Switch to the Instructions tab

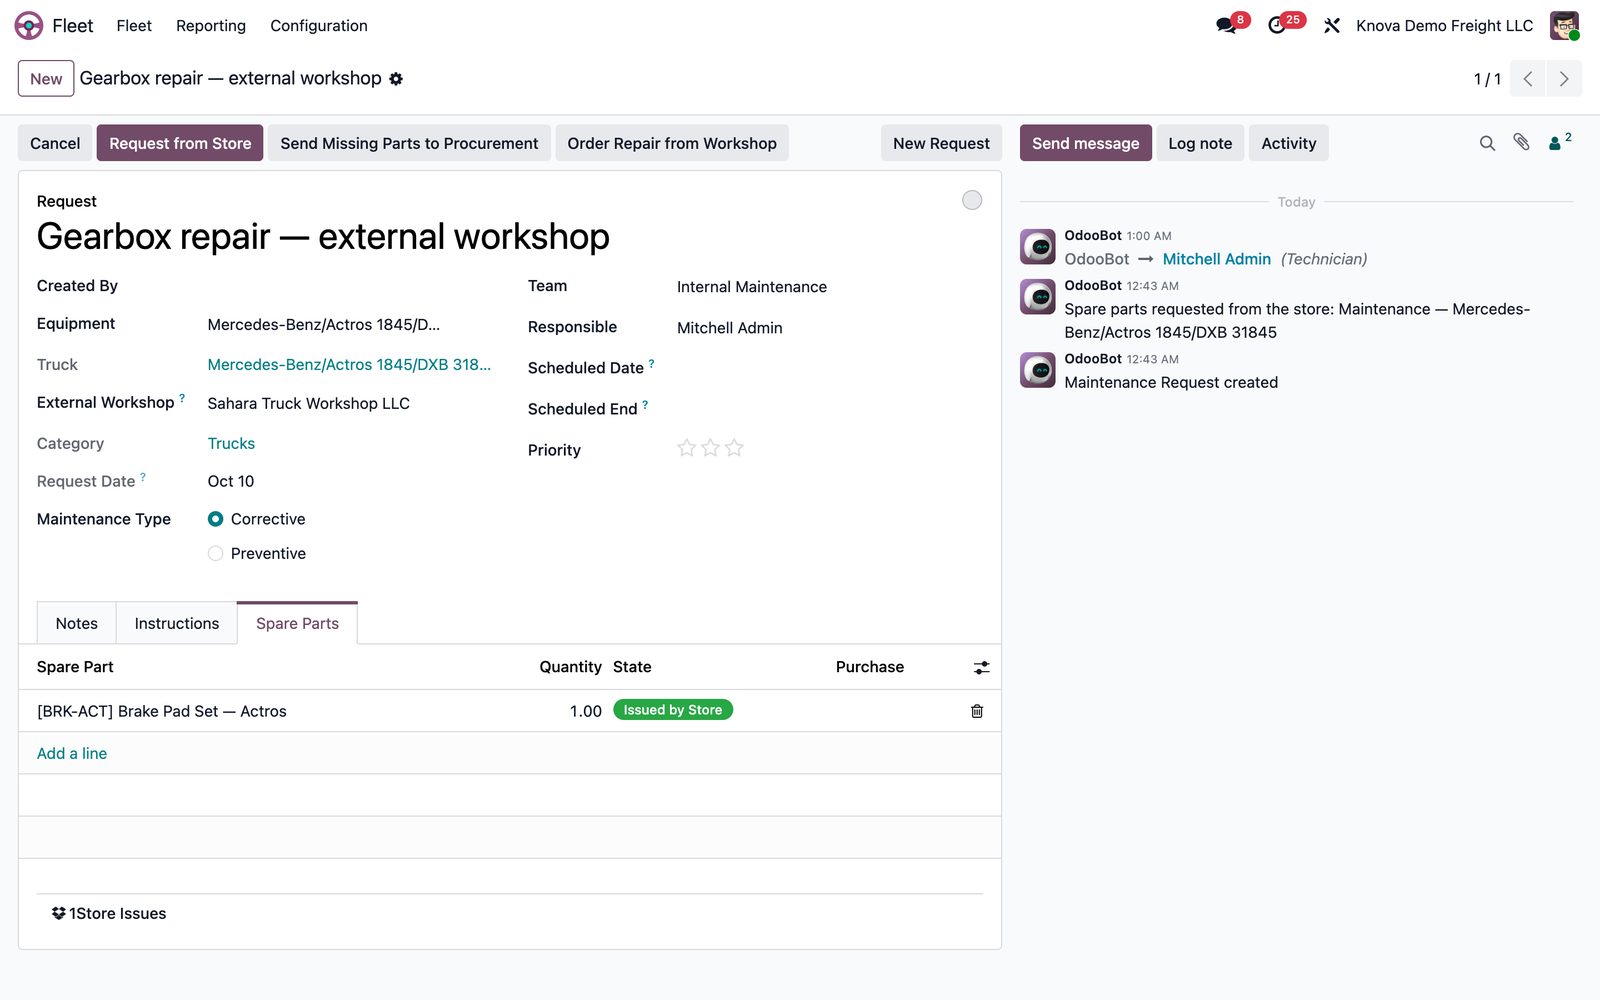177,623
